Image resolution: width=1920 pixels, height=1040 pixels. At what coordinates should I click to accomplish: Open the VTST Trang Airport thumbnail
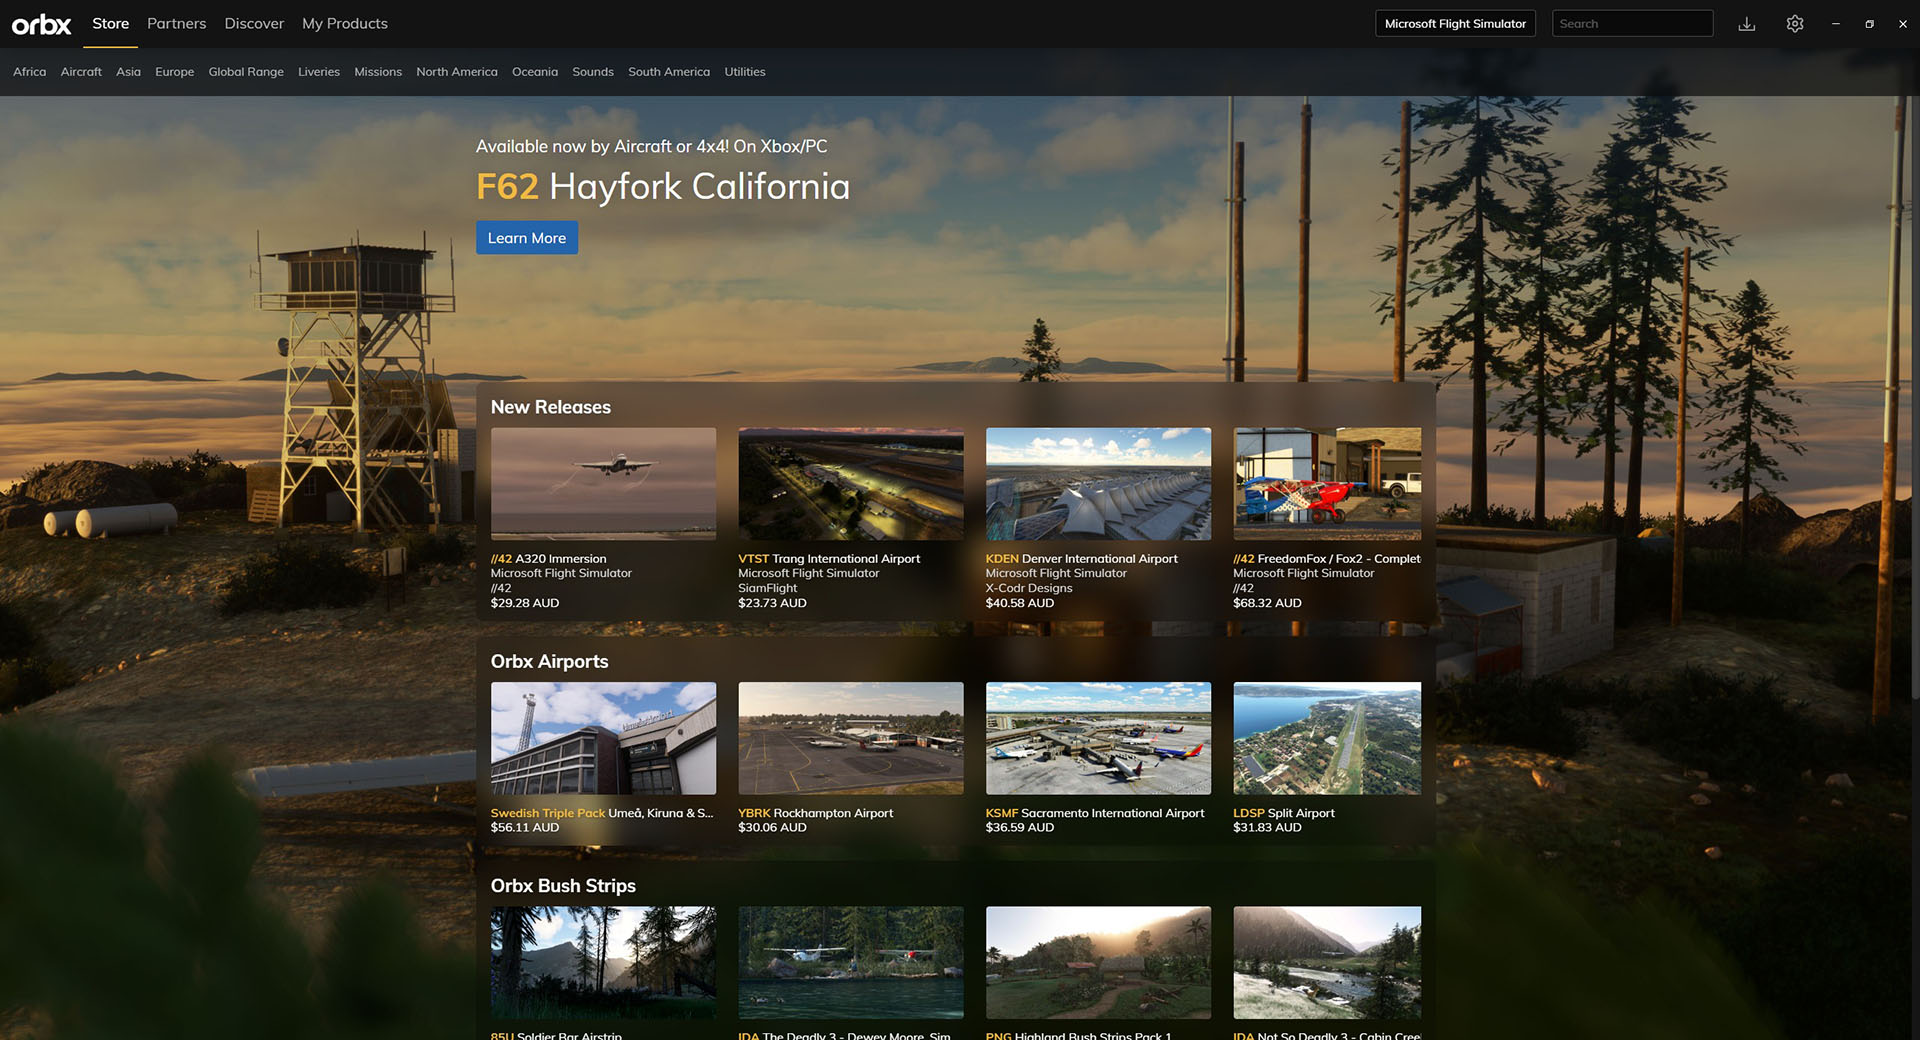[x=851, y=484]
